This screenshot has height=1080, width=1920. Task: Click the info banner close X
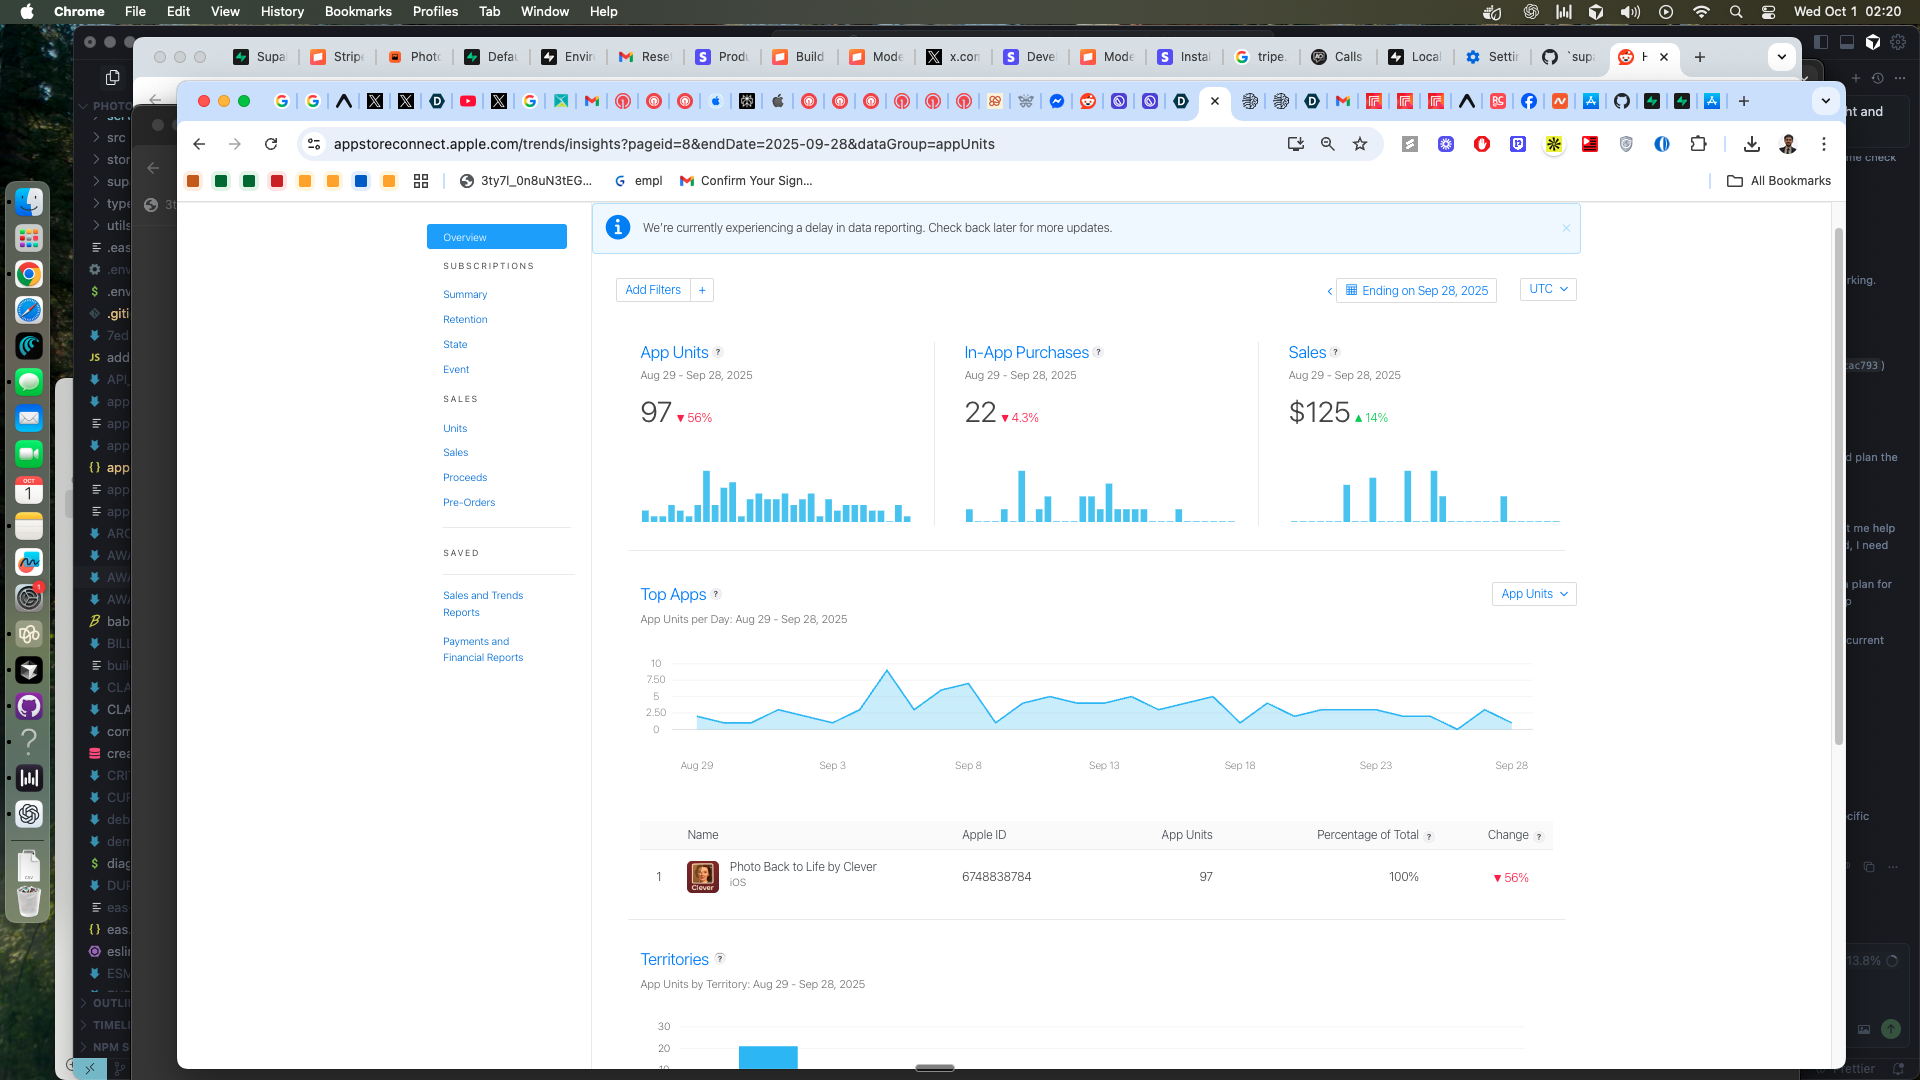[1566, 228]
